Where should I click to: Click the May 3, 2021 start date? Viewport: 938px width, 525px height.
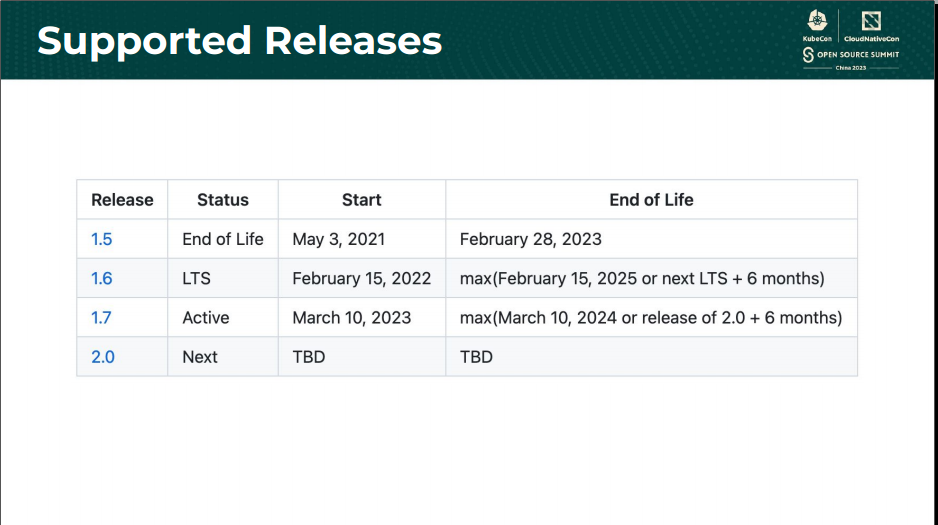click(339, 239)
